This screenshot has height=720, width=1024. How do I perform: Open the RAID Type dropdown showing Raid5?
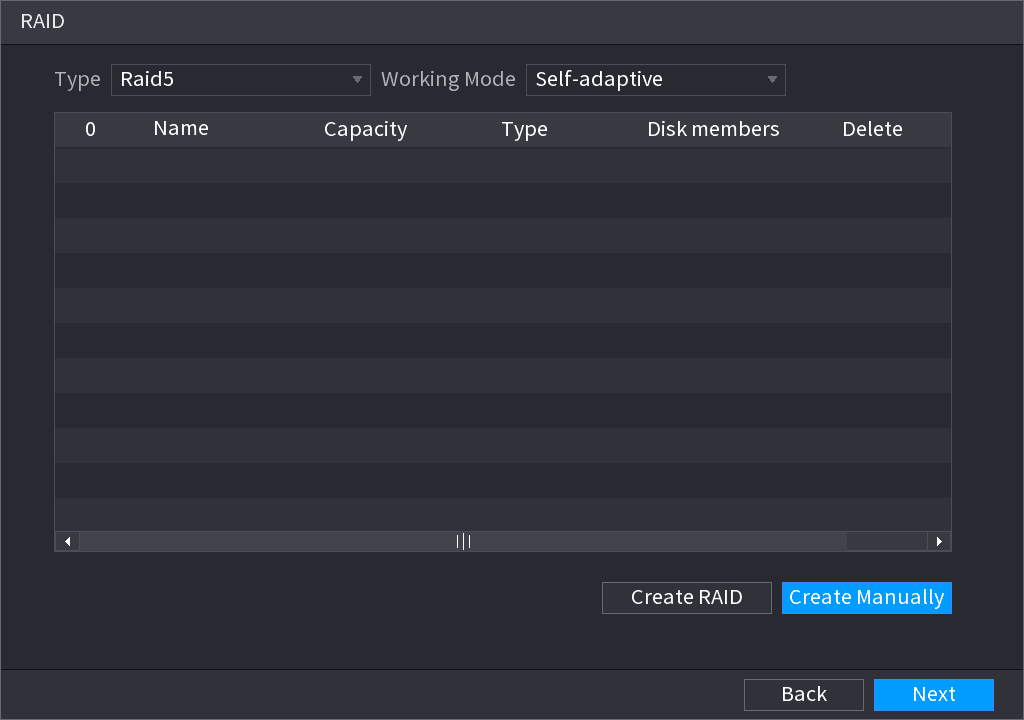pos(240,80)
